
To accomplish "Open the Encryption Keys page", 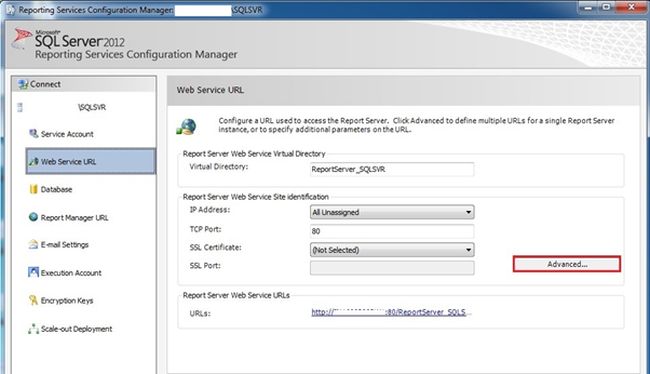I will 67,301.
